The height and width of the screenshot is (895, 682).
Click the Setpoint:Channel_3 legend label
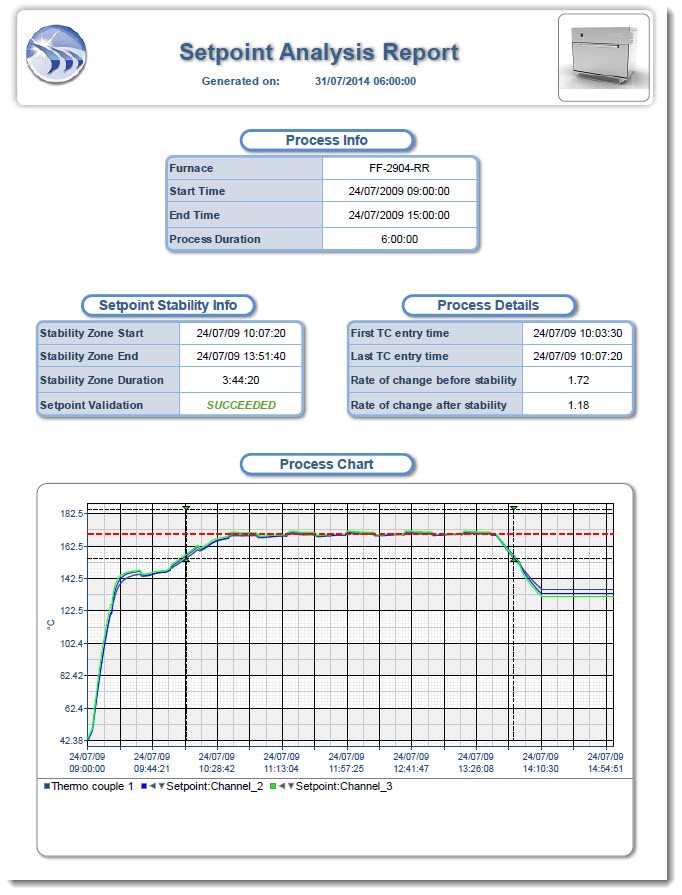point(344,786)
